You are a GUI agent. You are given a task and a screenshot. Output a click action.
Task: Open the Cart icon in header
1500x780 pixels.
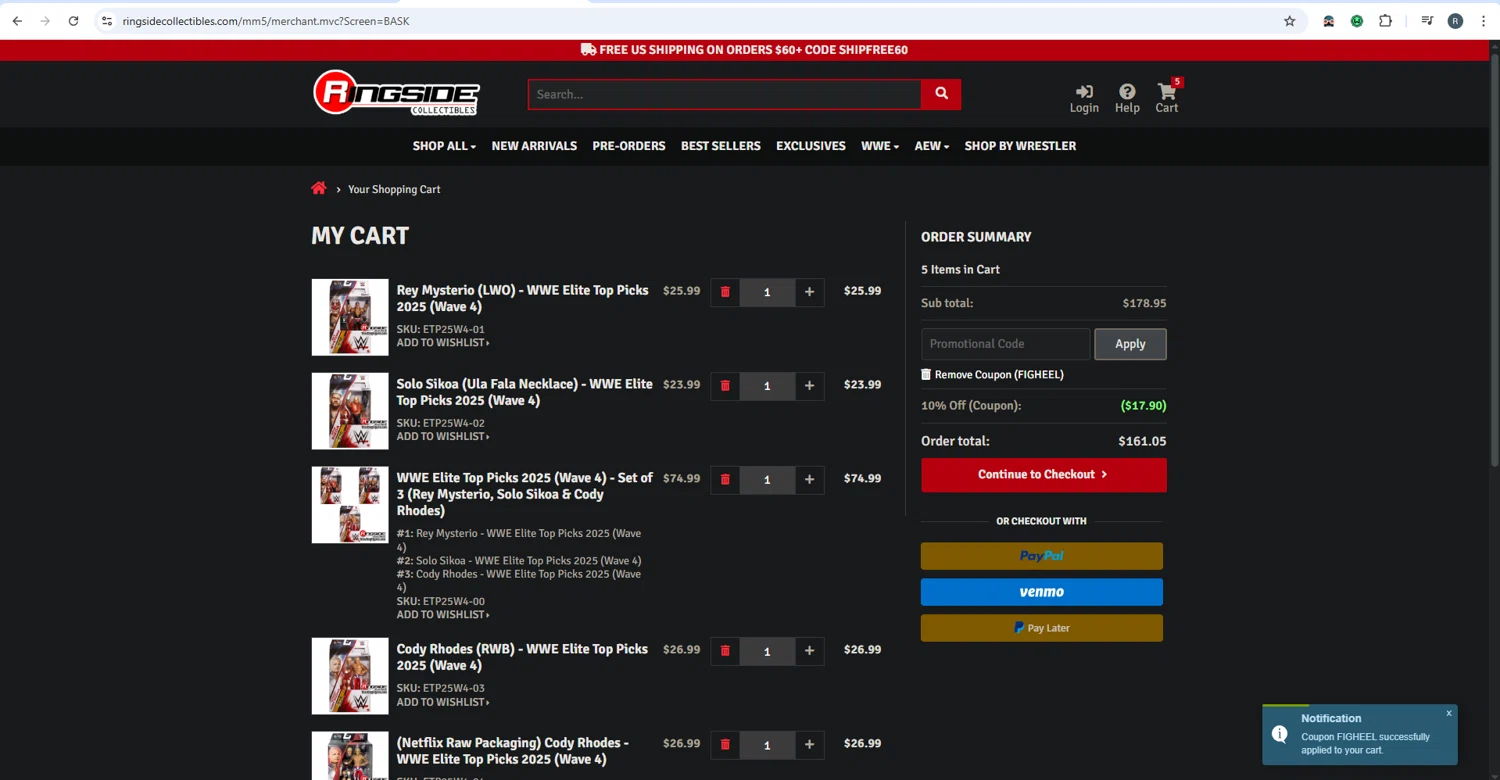pos(1167,98)
